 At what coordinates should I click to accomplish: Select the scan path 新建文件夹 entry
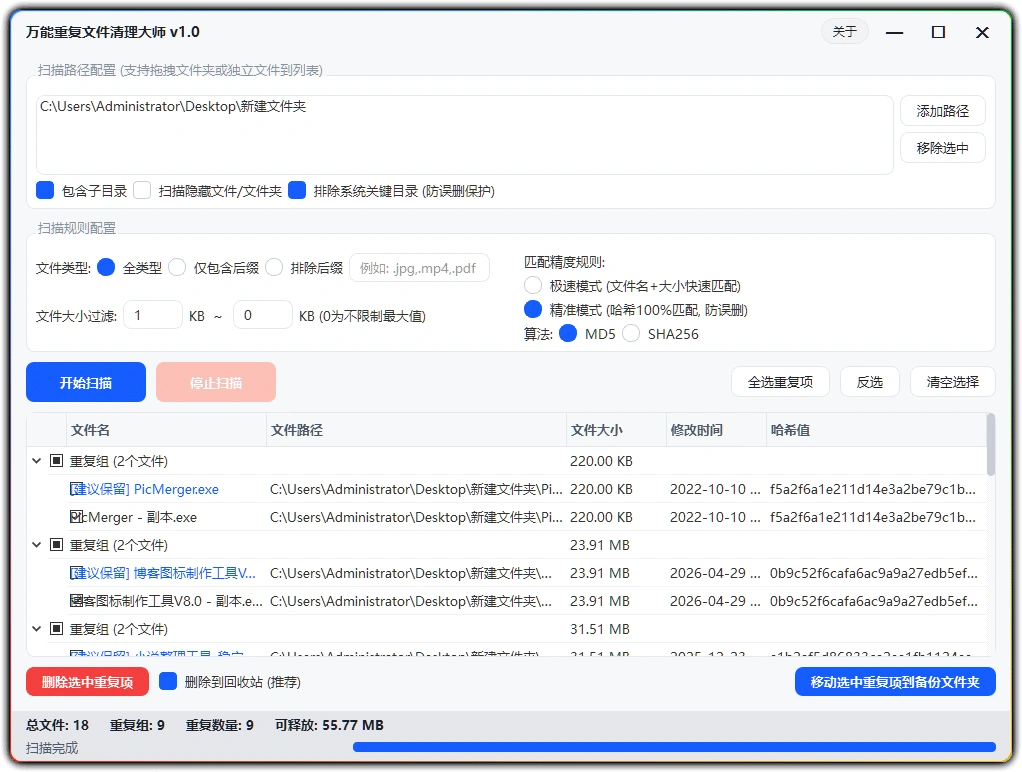pos(173,106)
